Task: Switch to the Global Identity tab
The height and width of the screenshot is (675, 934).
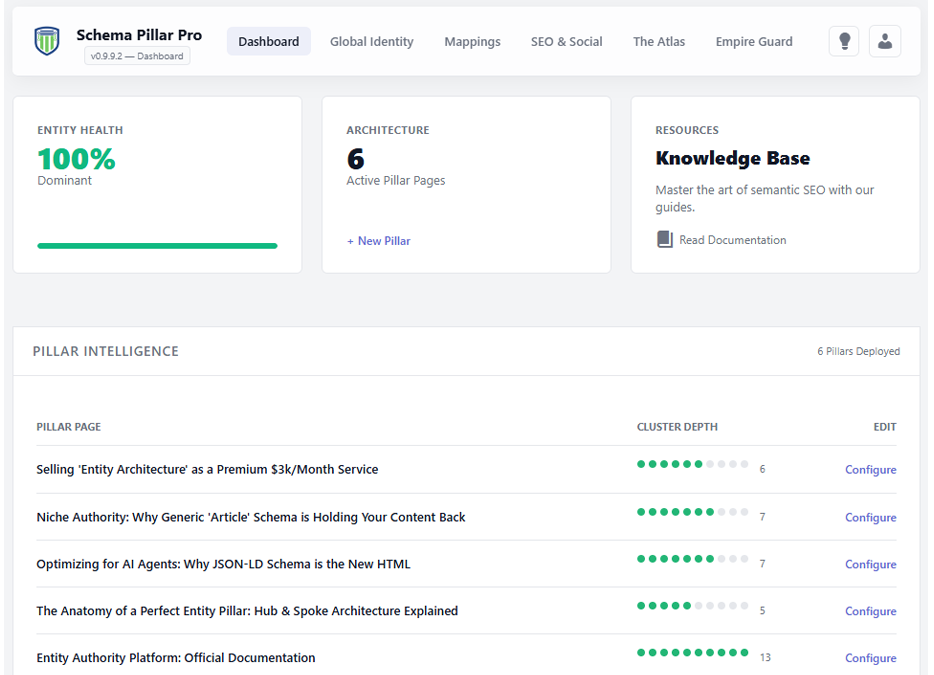Action: point(371,41)
